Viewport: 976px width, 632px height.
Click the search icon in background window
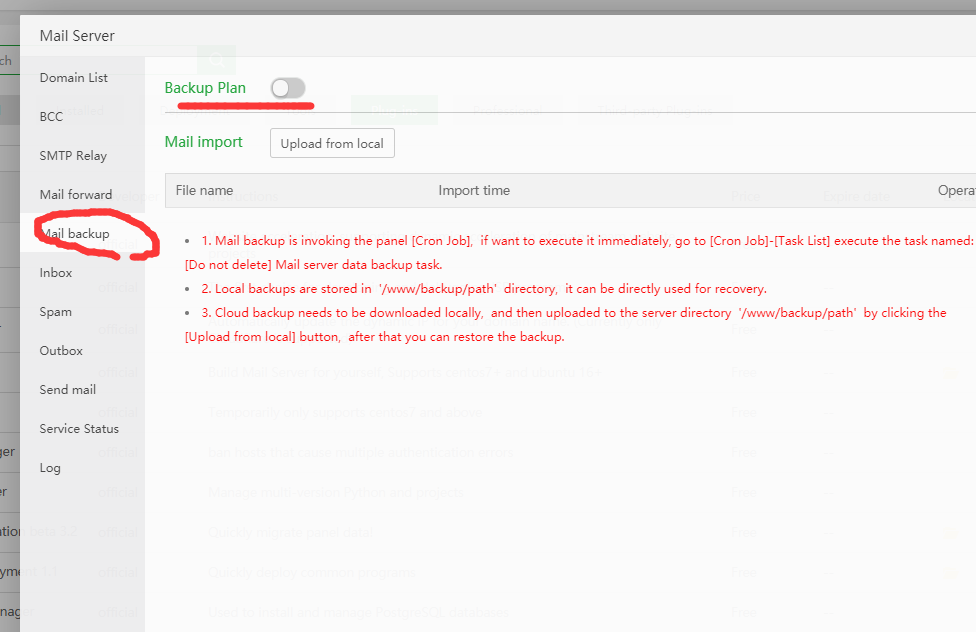click(217, 60)
